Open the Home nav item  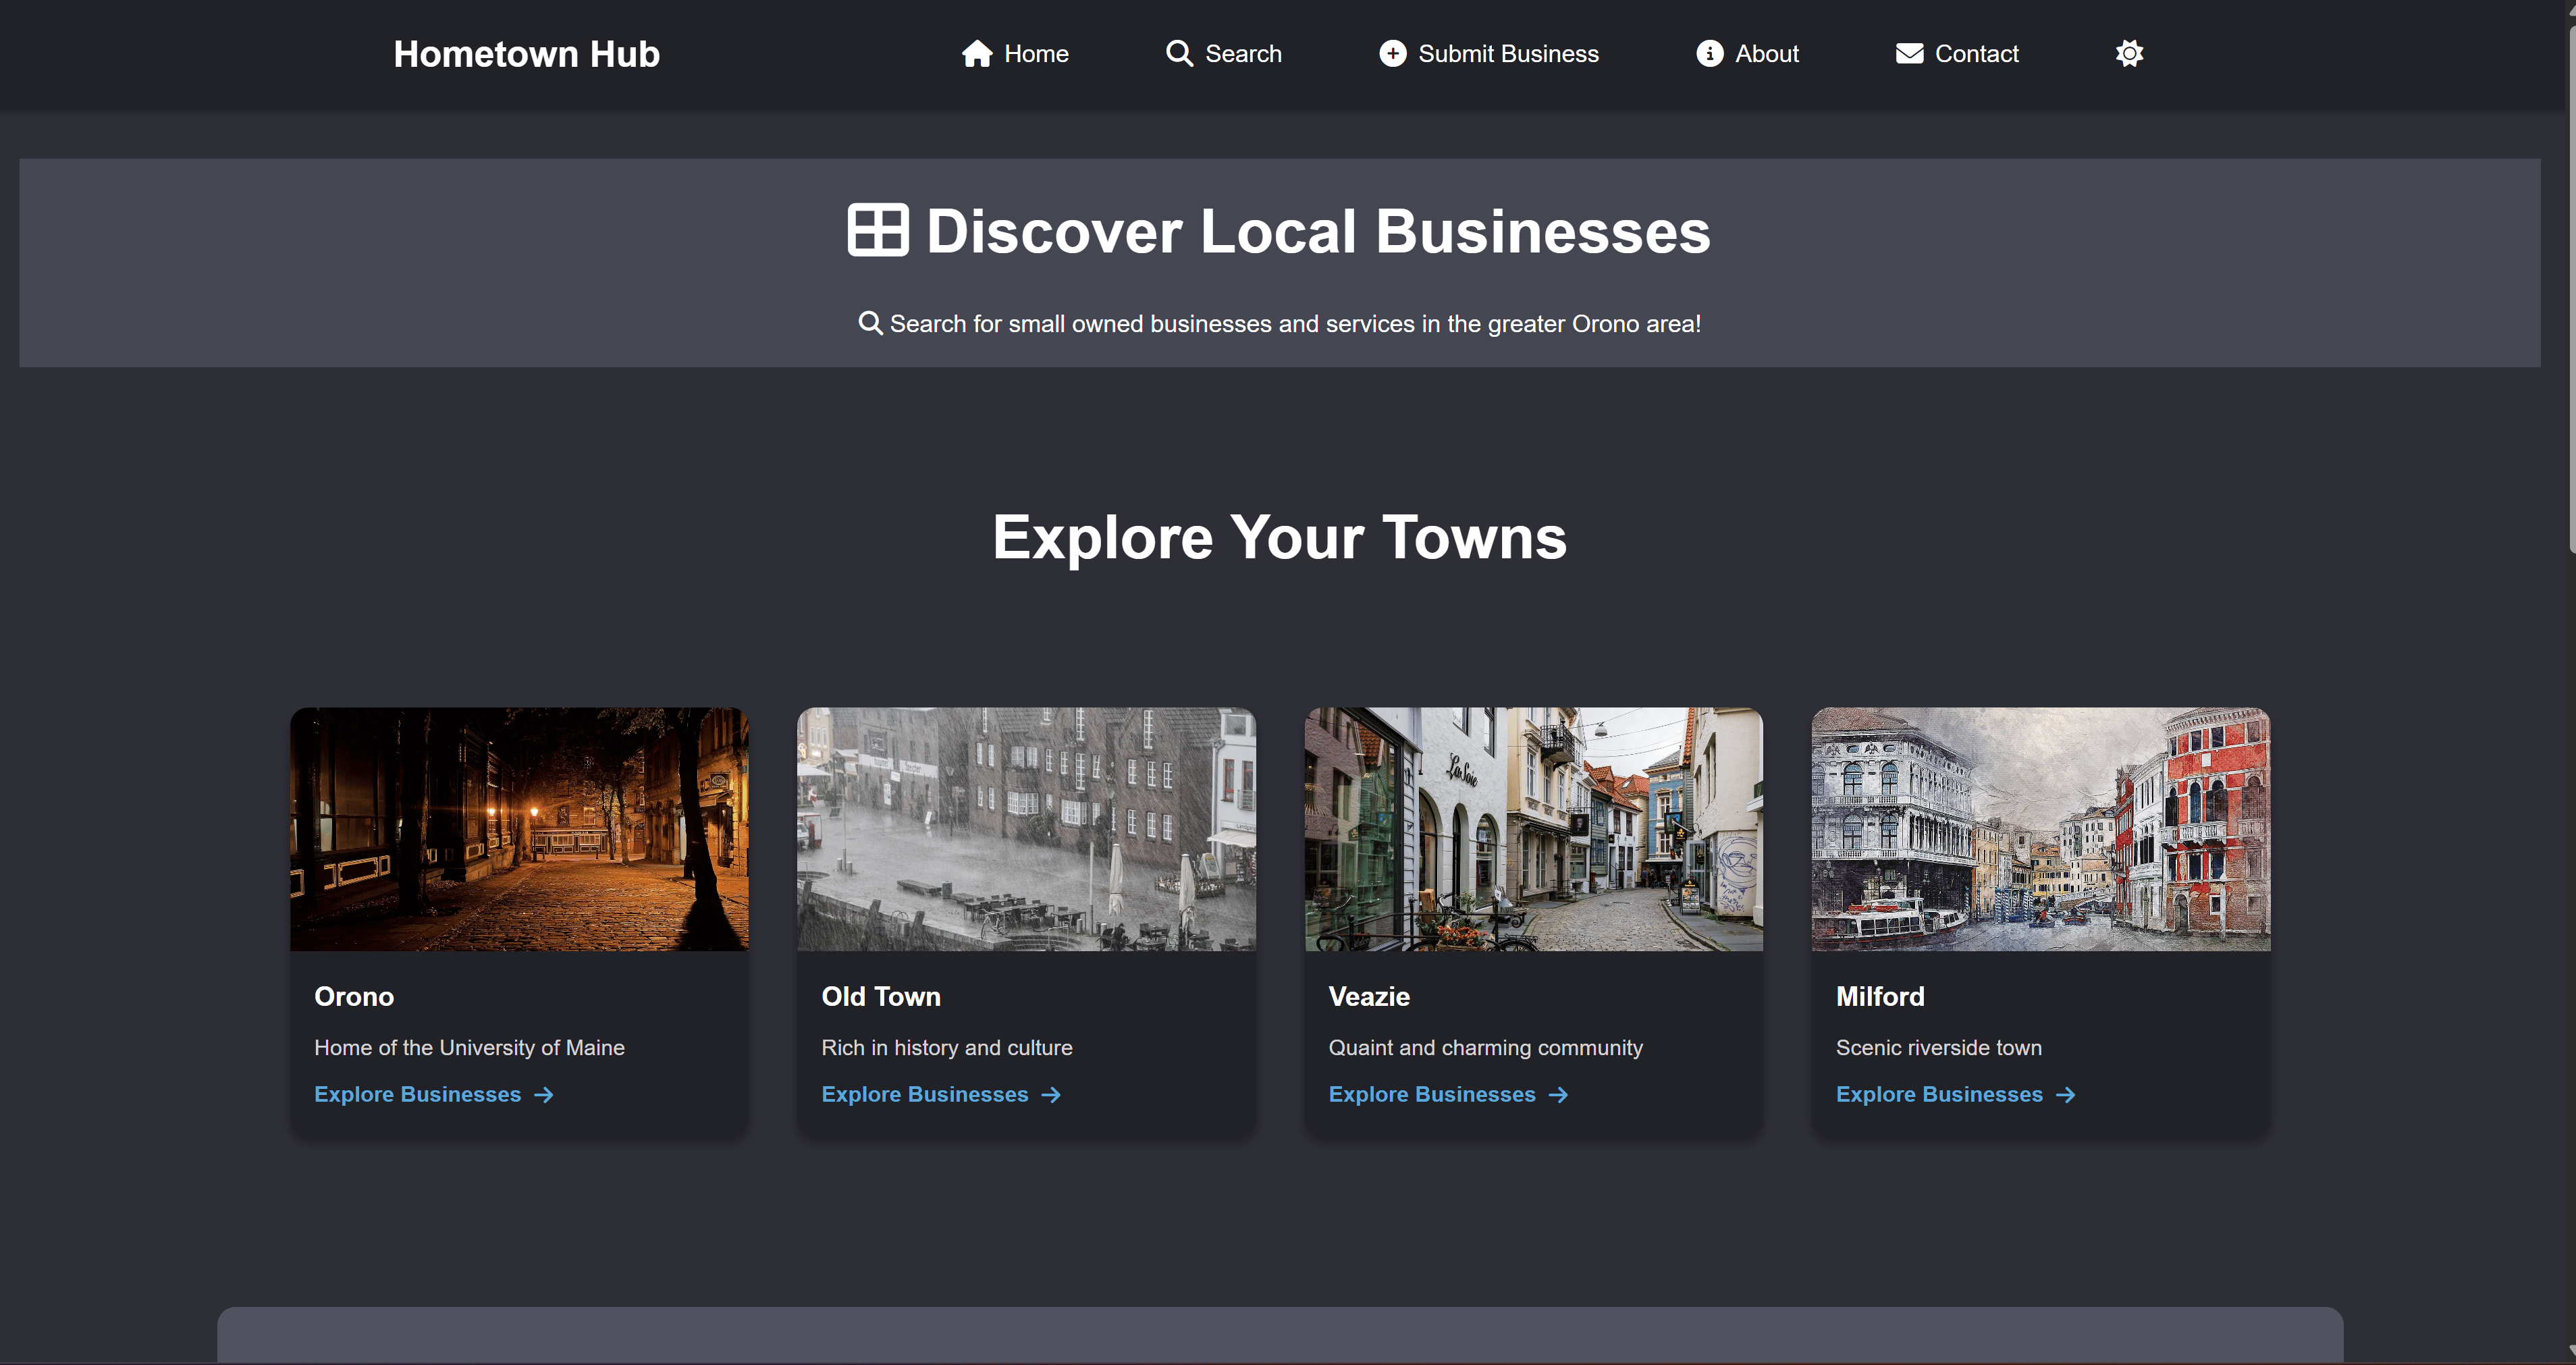[1015, 54]
